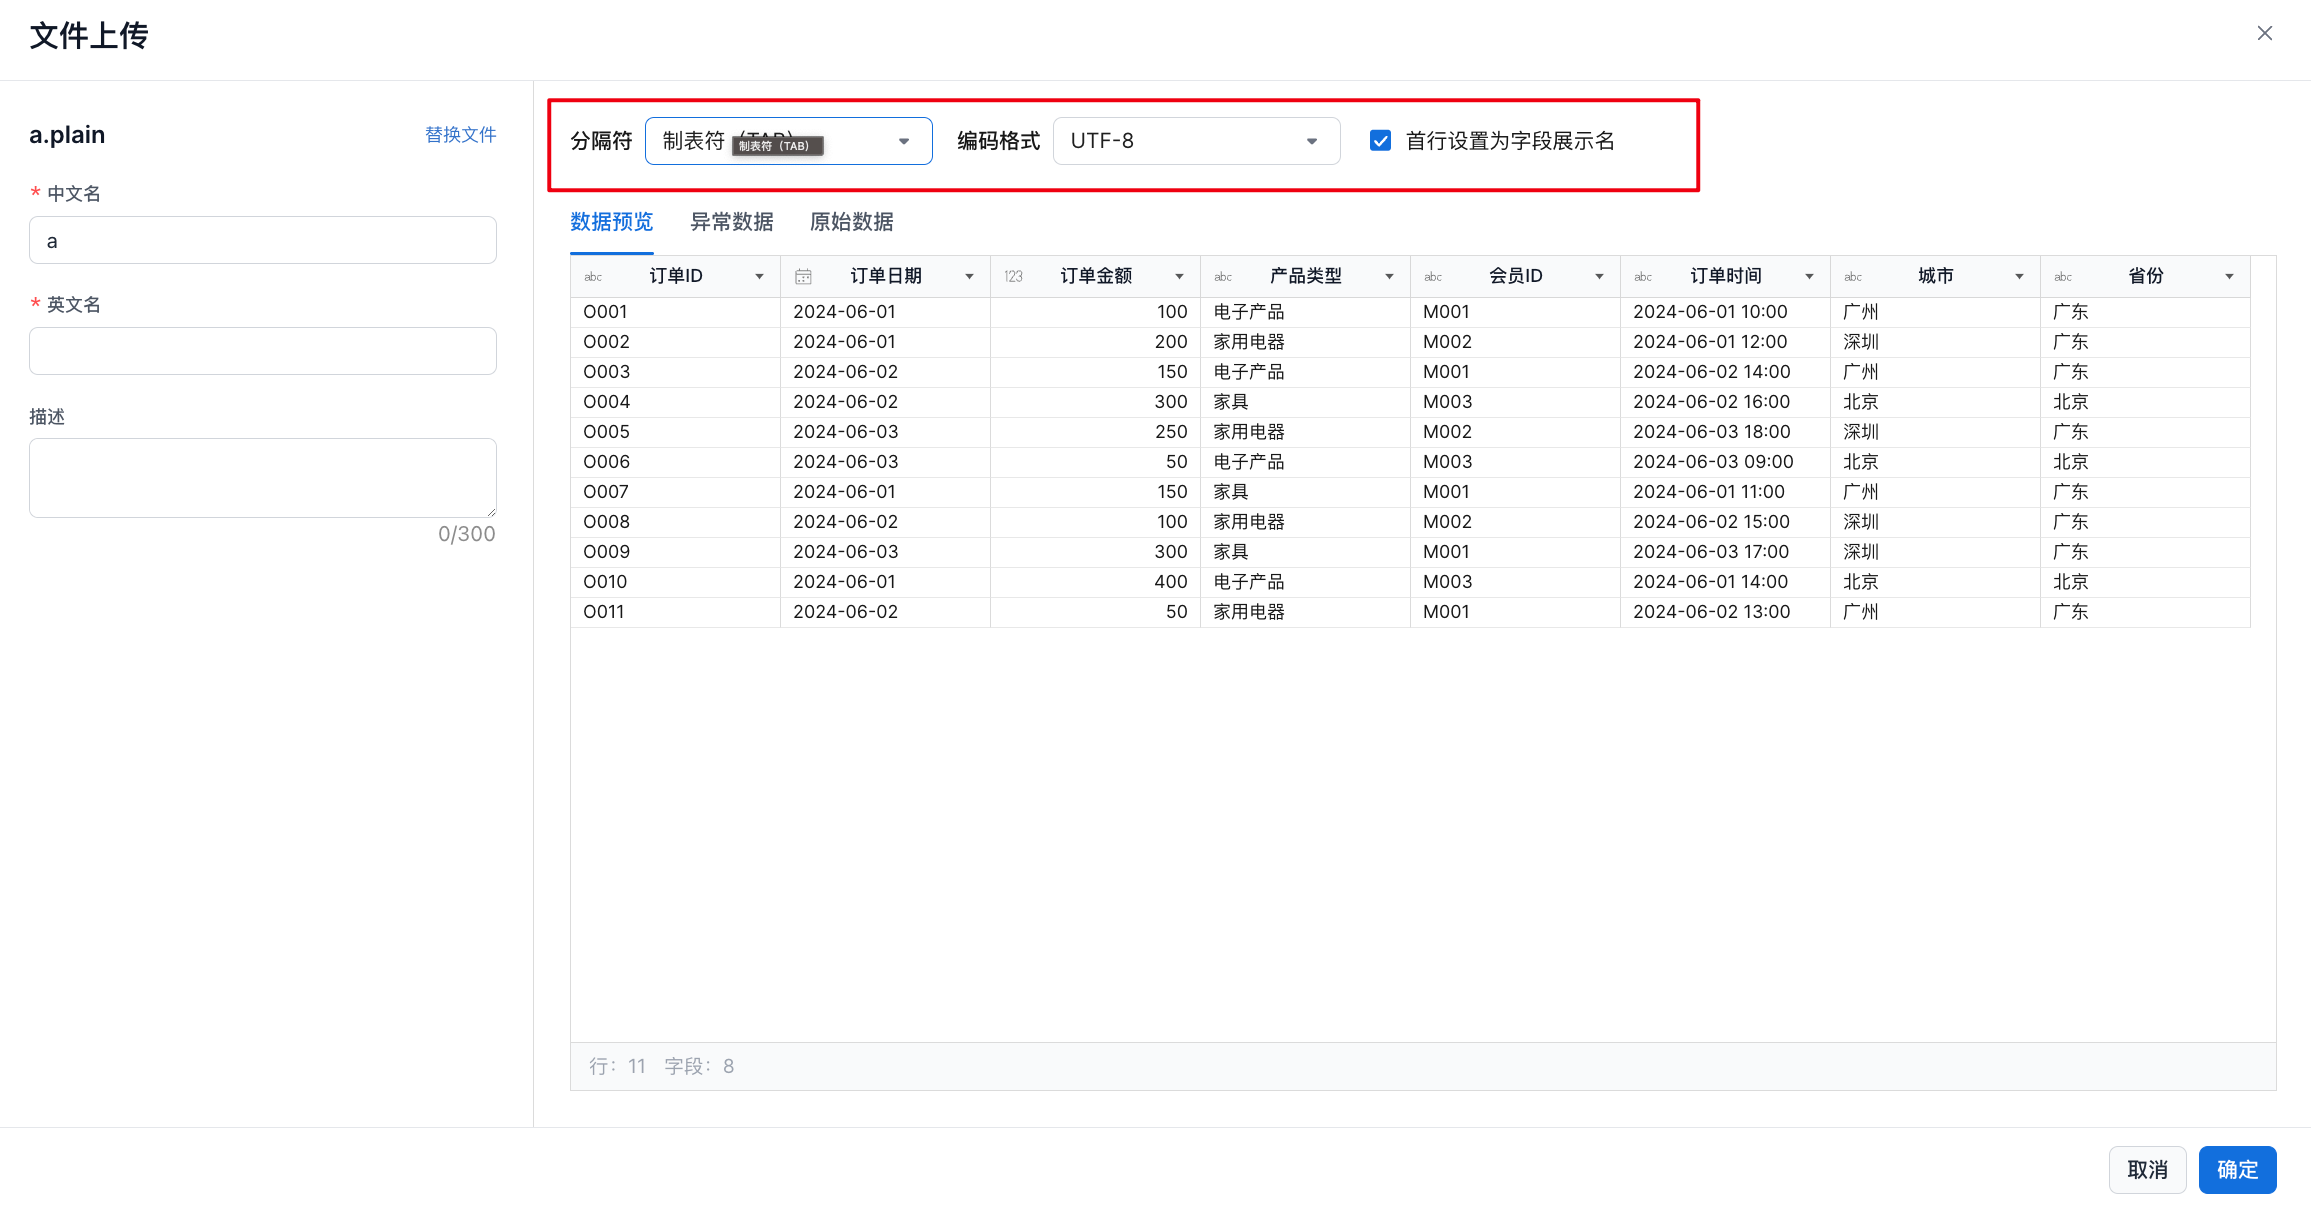Click the abc type icon for 会员ID column
This screenshot has width=2311, height=1207.
point(1433,277)
